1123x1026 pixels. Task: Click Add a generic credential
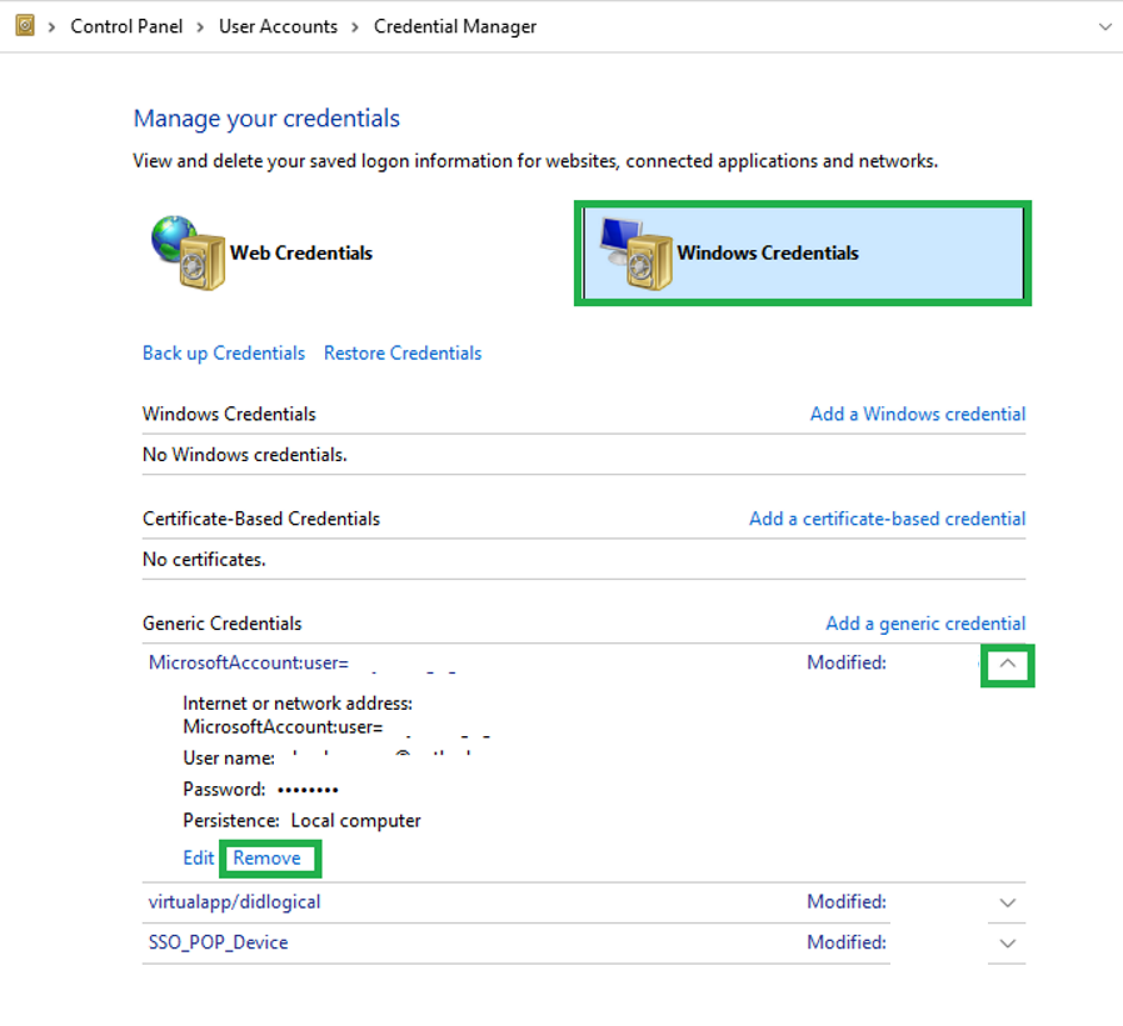coord(926,623)
